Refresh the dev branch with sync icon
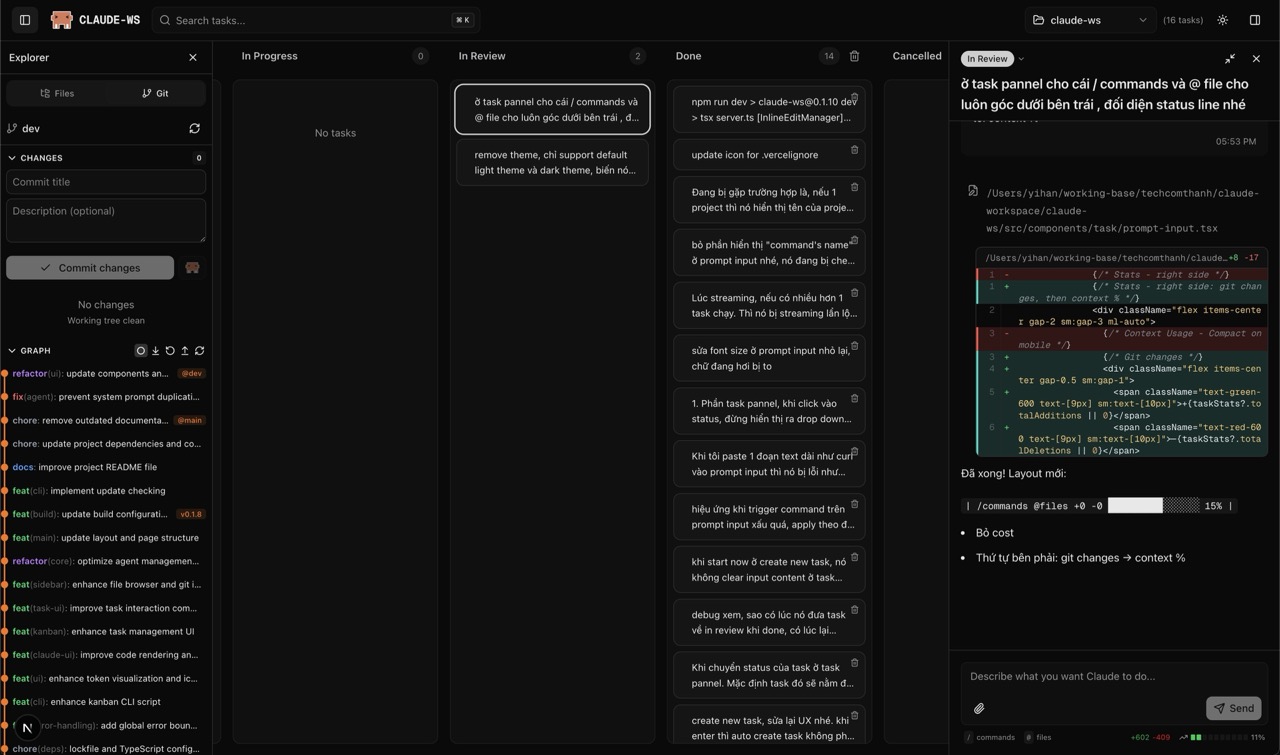 click(194, 128)
